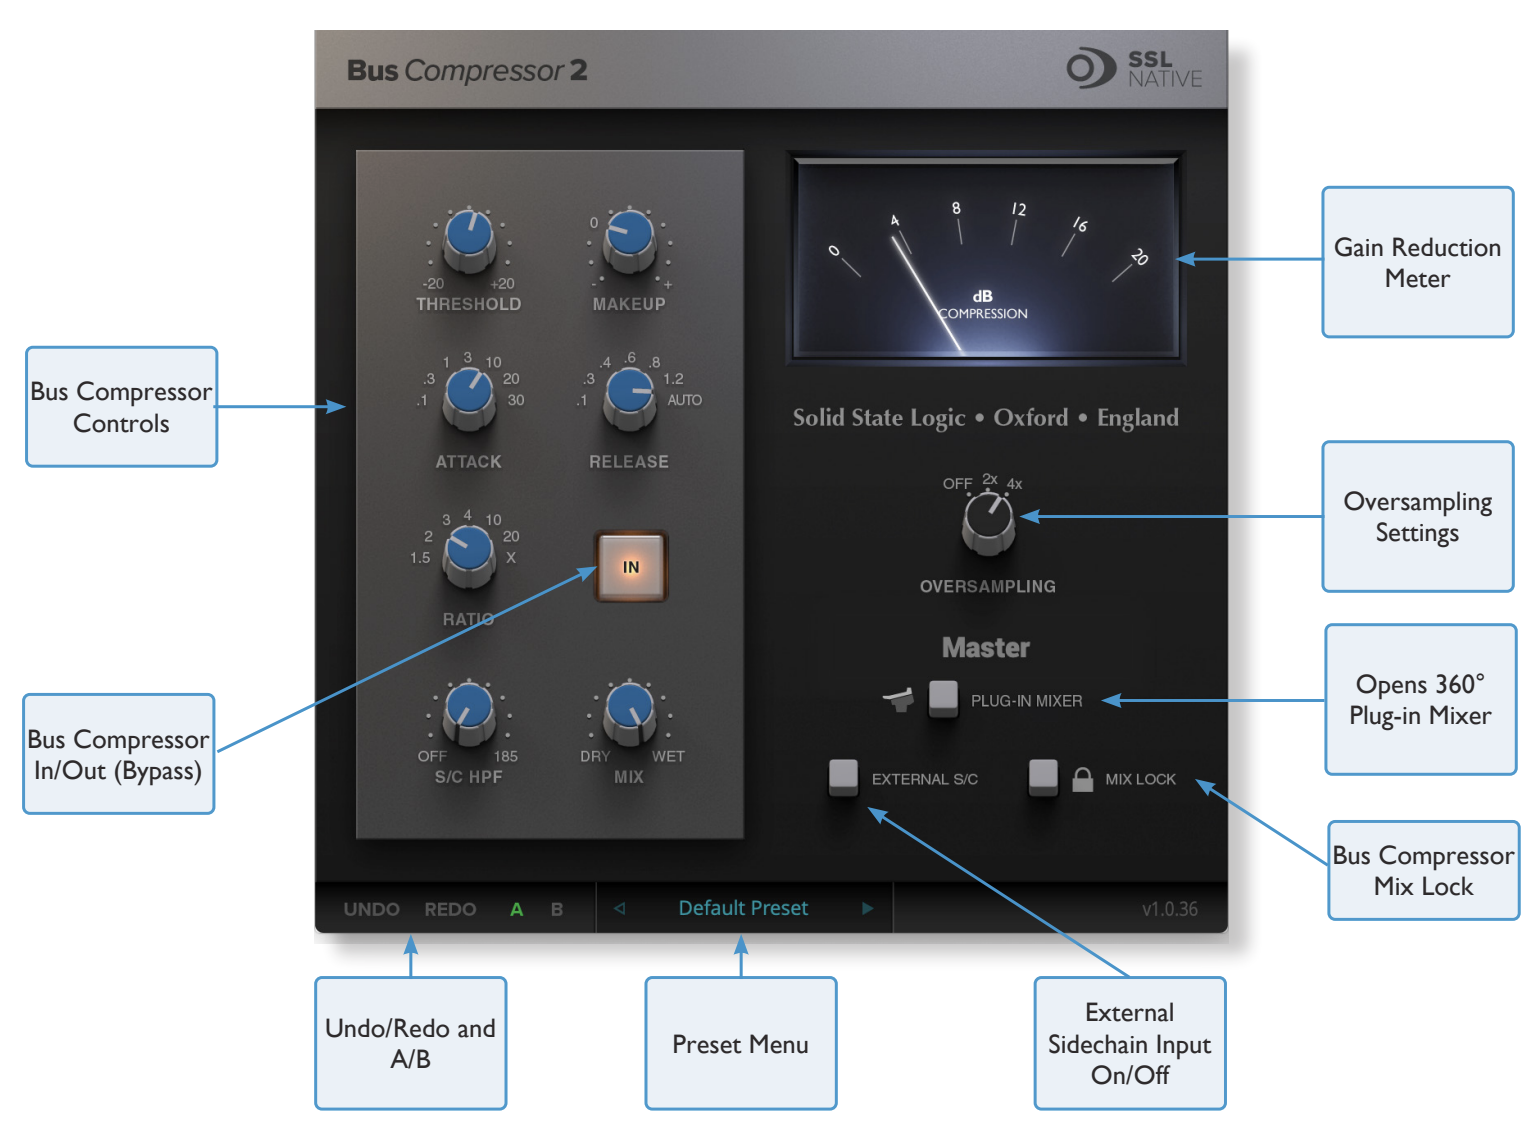The image size is (1540, 1130).
Task: Click the REDO button
Action: click(x=450, y=909)
